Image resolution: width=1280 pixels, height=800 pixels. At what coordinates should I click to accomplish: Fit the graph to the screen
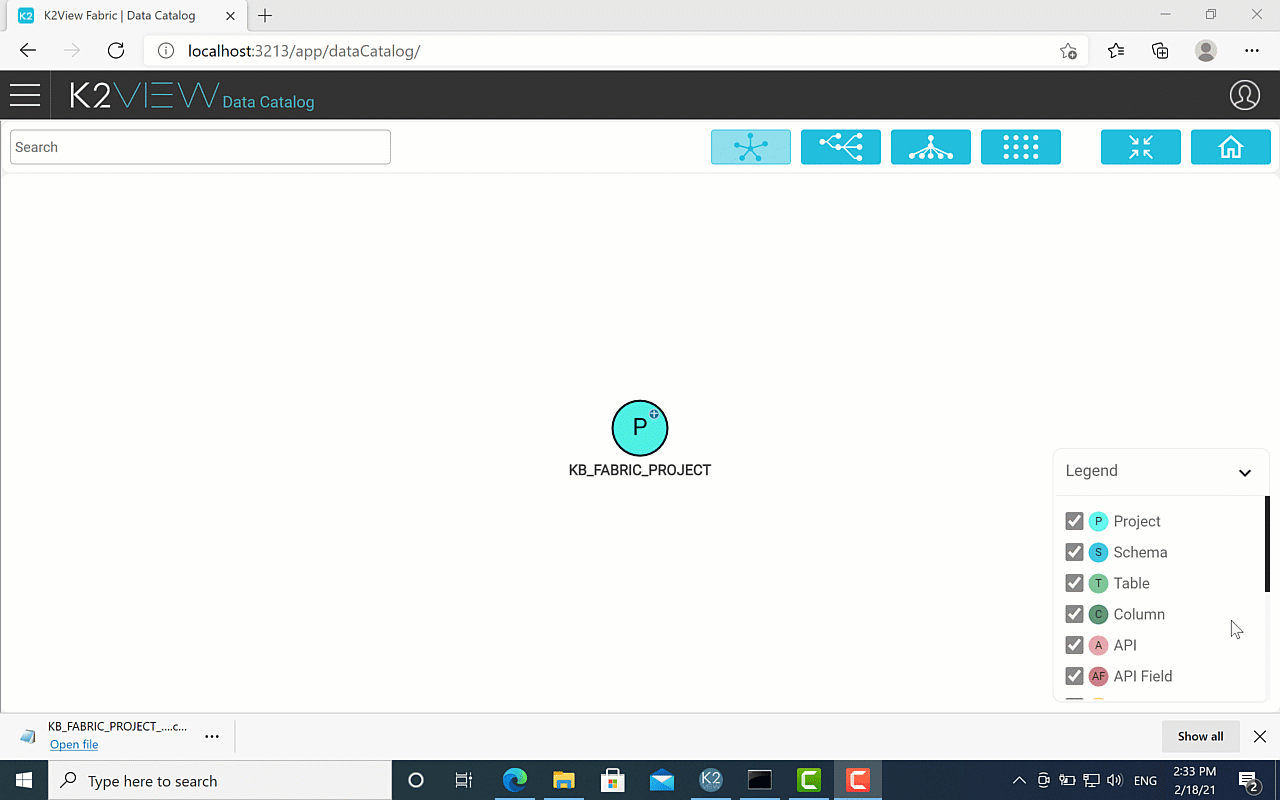[1140, 147]
